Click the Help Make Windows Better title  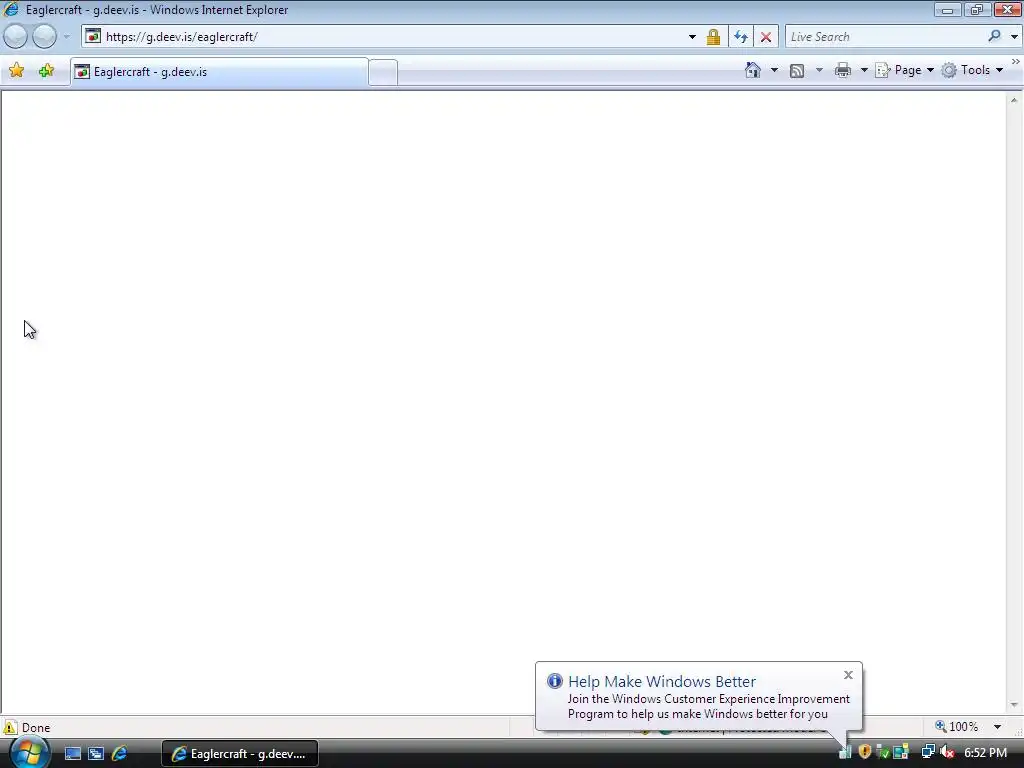[662, 681]
